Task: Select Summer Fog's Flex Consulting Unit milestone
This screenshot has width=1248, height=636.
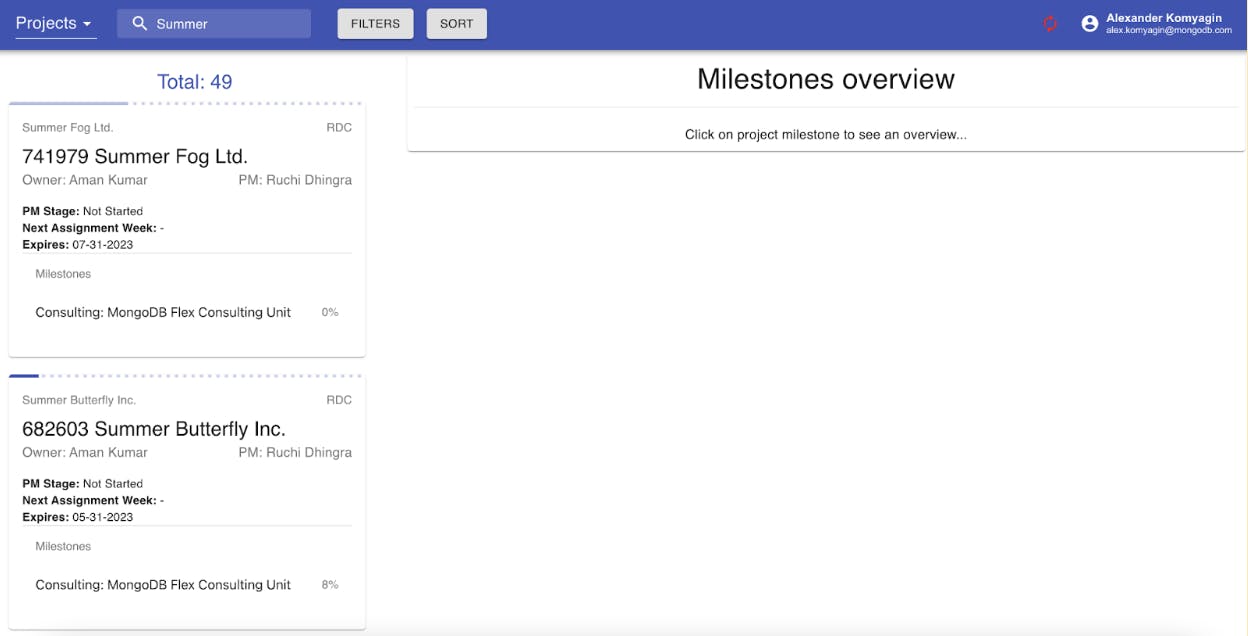Action: pos(163,312)
